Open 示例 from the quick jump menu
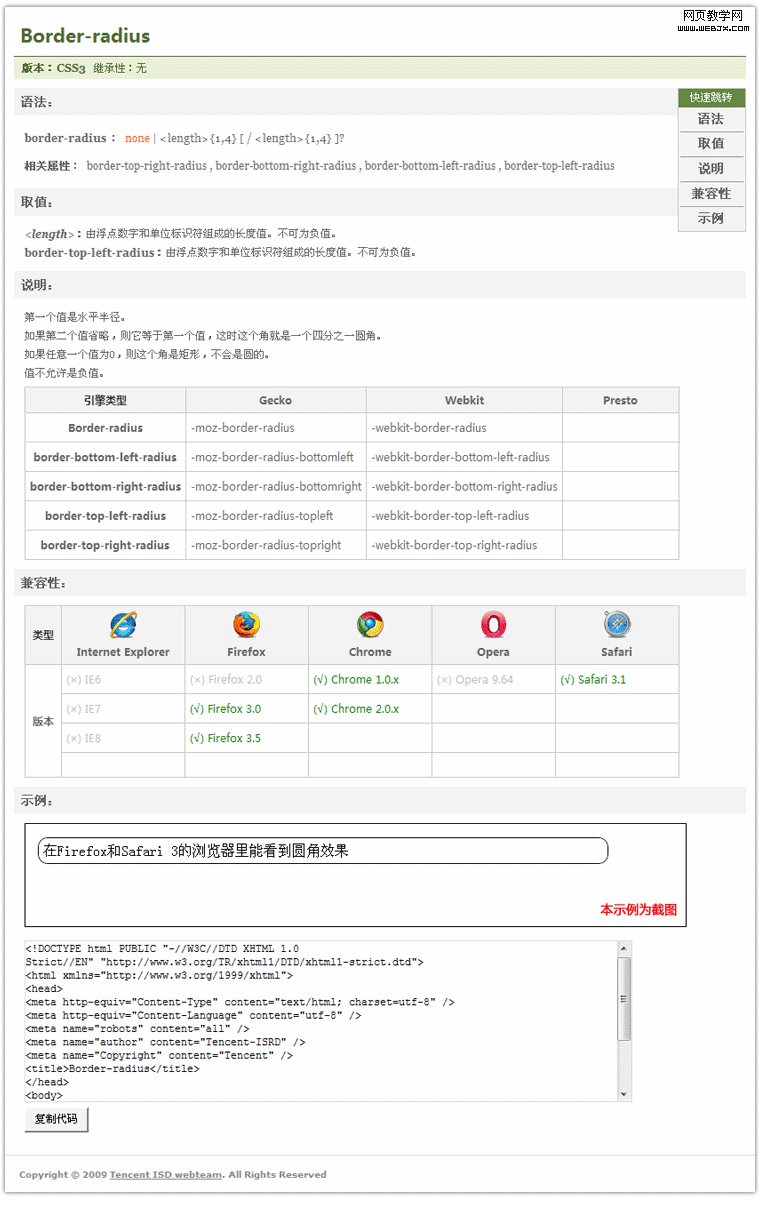Image resolution: width=760 pixels, height=1205 pixels. click(711, 218)
